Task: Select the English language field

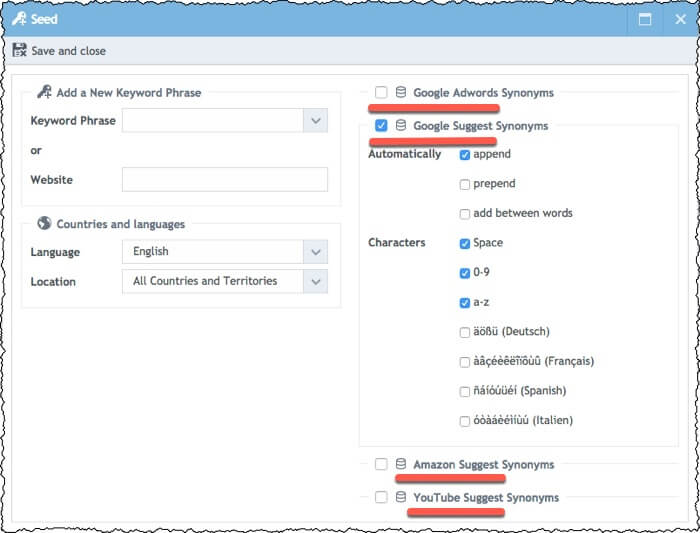Action: tap(213, 252)
